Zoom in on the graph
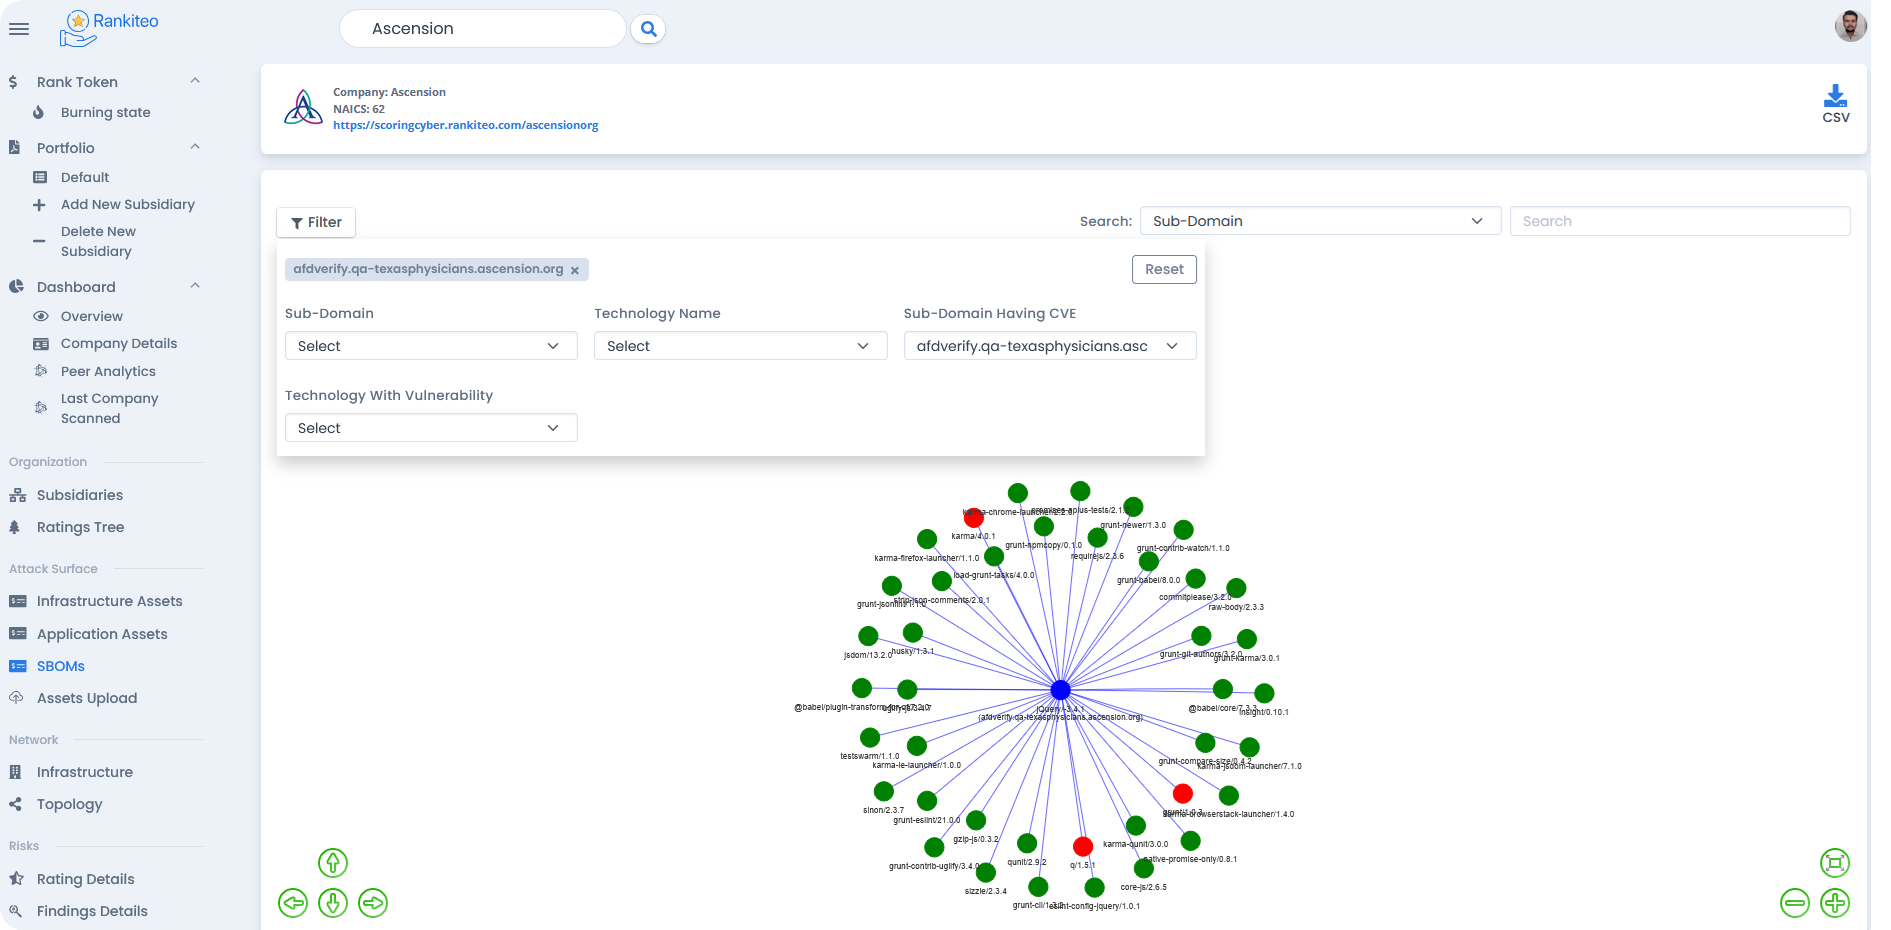This screenshot has height=930, width=1891. [1834, 903]
